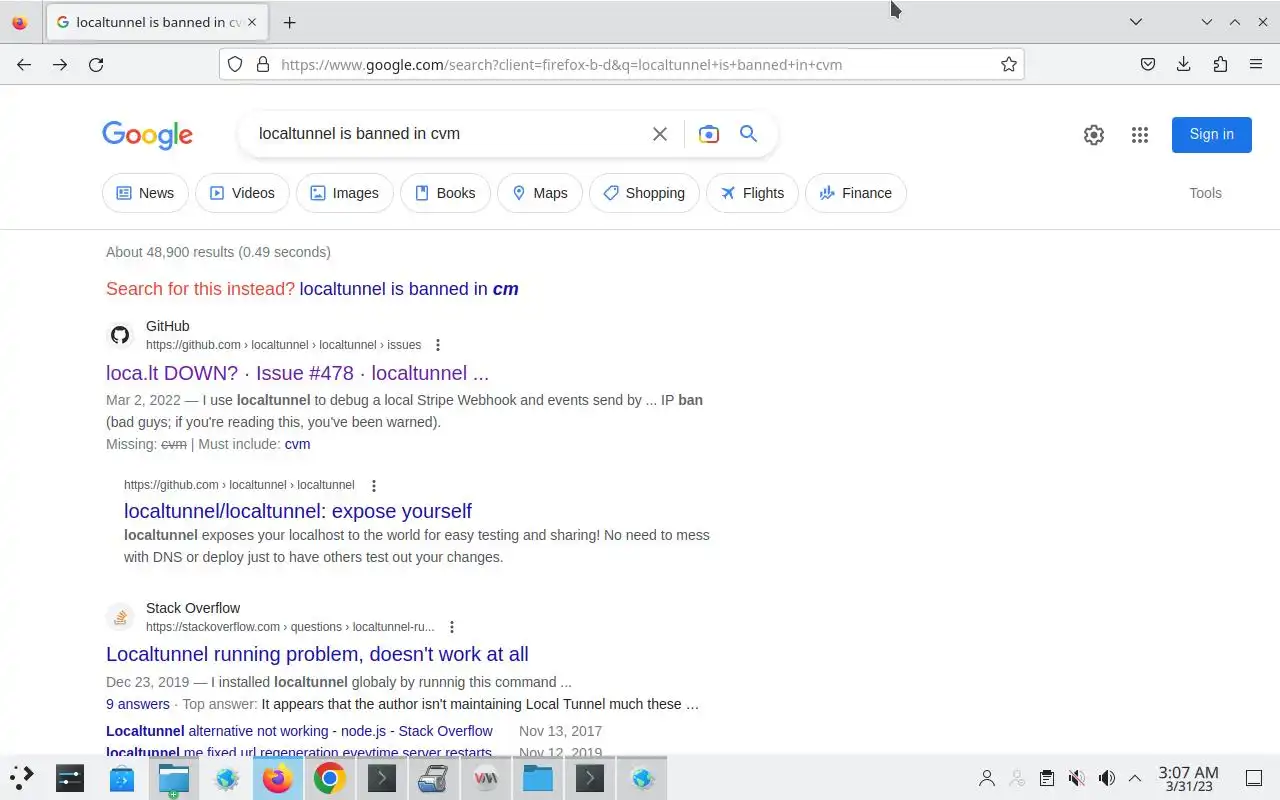Filter results by Images
1280x800 pixels.
(344, 193)
